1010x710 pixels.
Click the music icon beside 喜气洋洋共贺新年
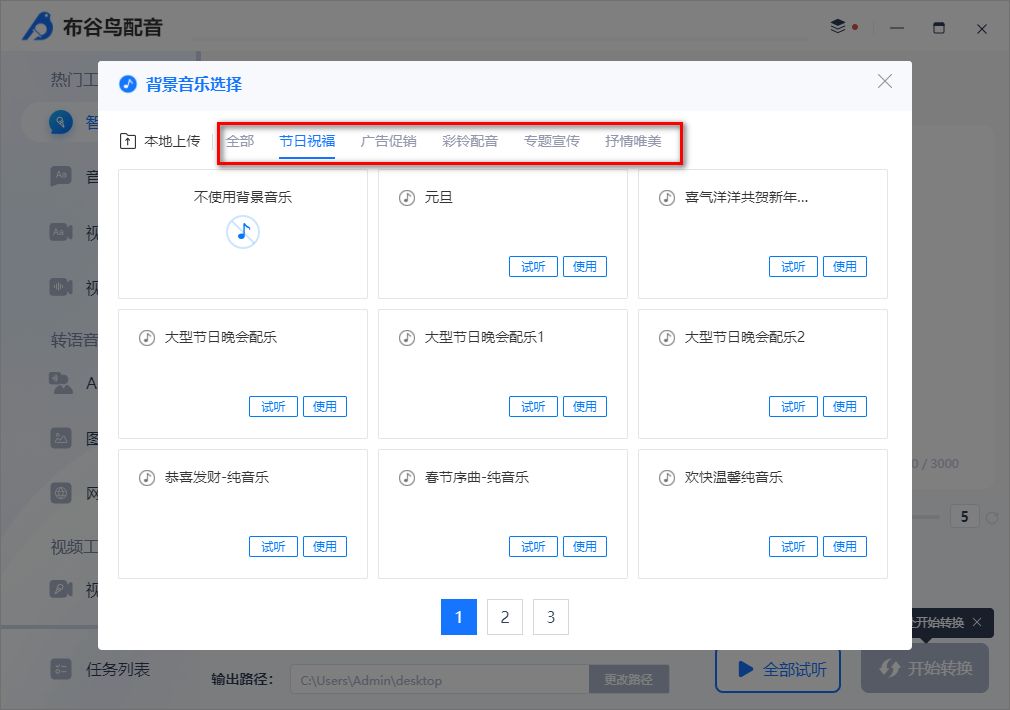[667, 198]
